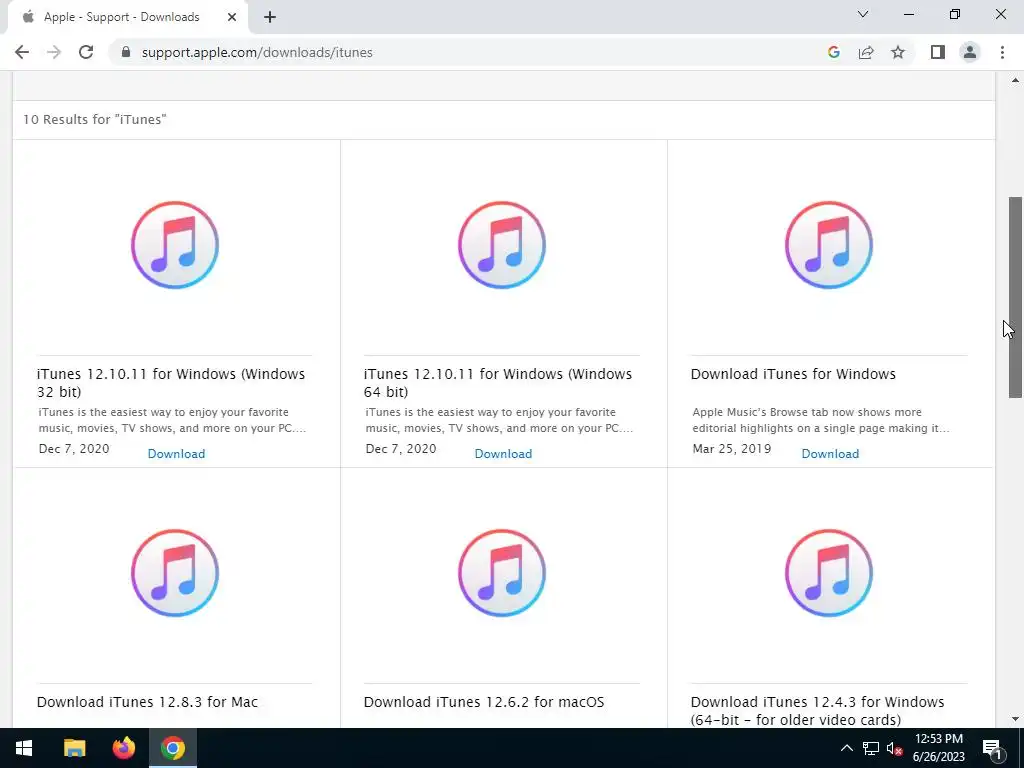Click iTunes icon for 12.6.2 for macOS
Viewport: 1024px width, 768px height.
tap(502, 573)
